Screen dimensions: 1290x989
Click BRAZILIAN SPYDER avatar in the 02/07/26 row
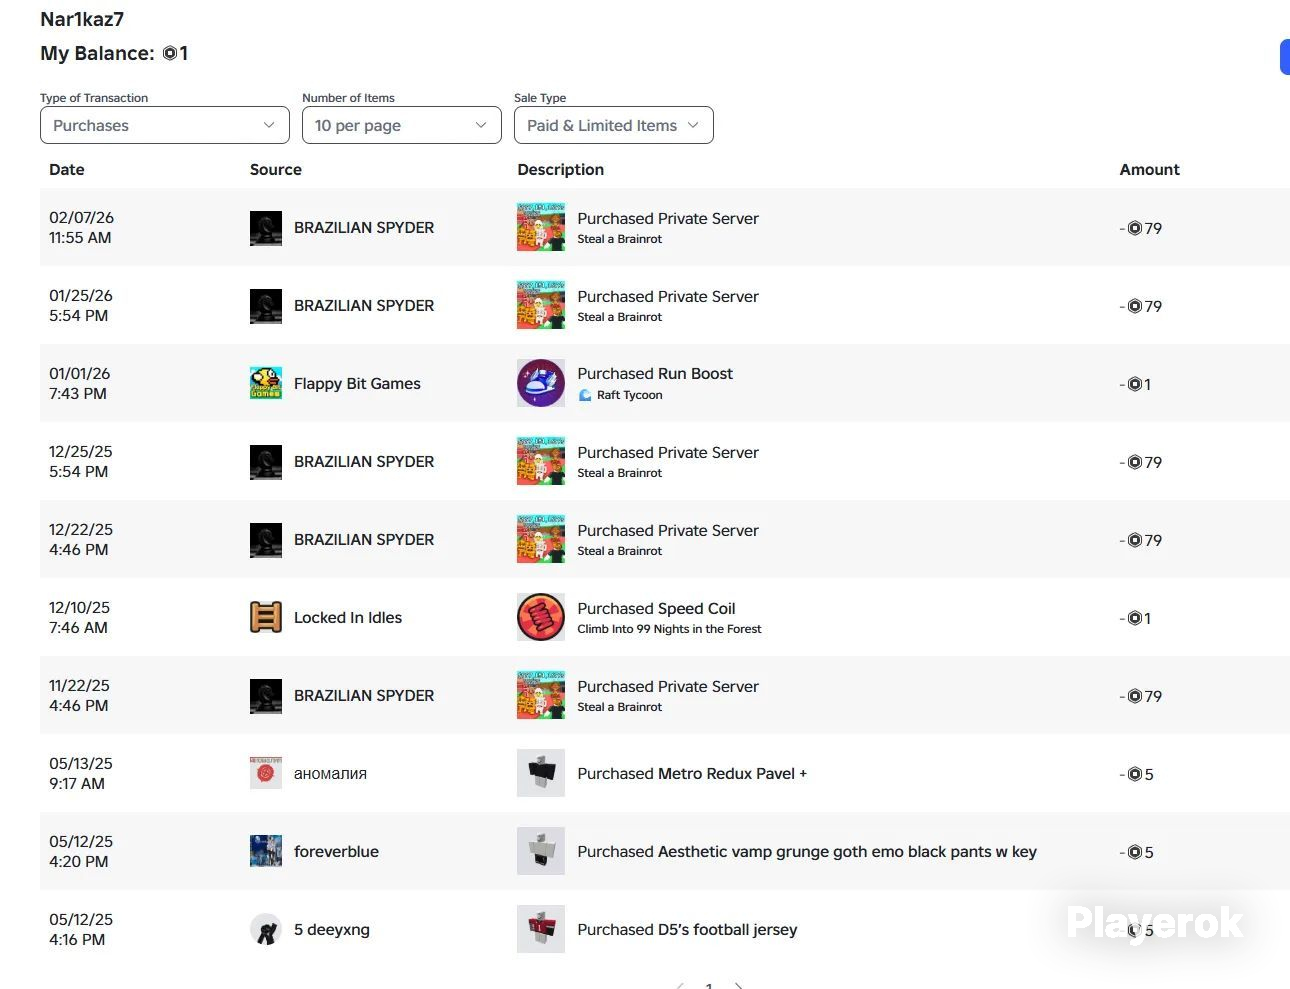(x=266, y=228)
